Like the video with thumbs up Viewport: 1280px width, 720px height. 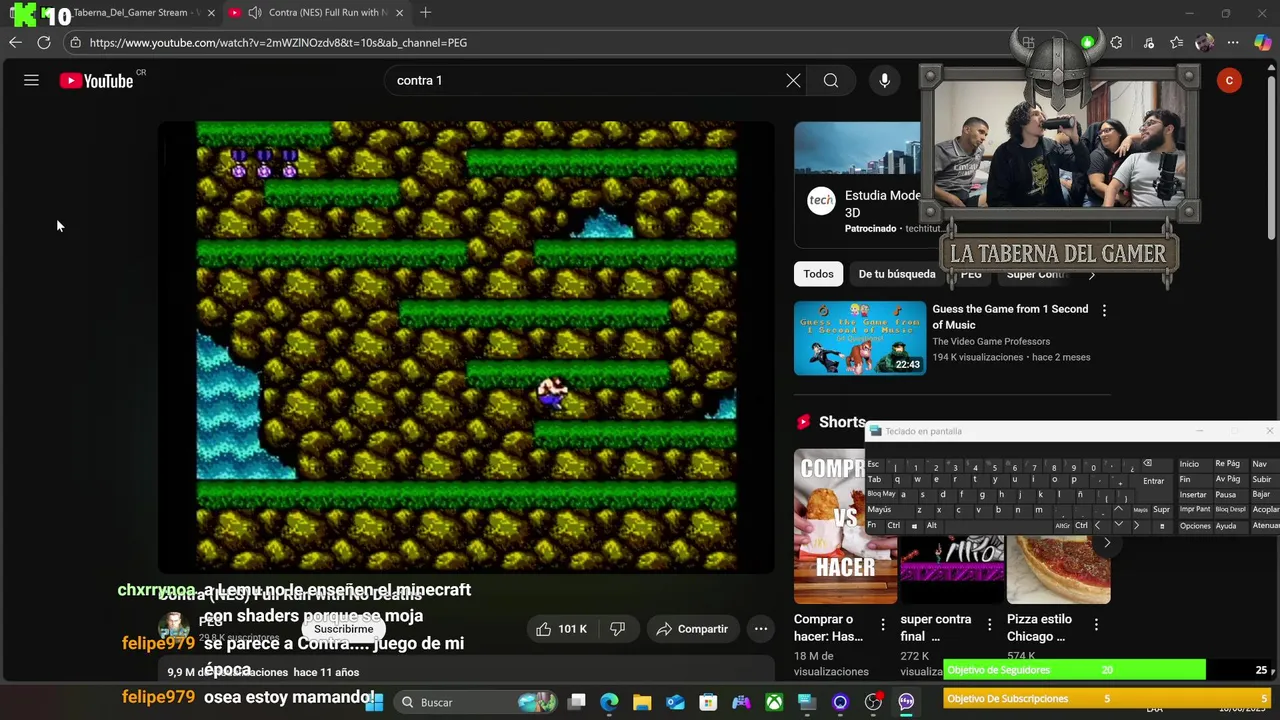(561, 629)
